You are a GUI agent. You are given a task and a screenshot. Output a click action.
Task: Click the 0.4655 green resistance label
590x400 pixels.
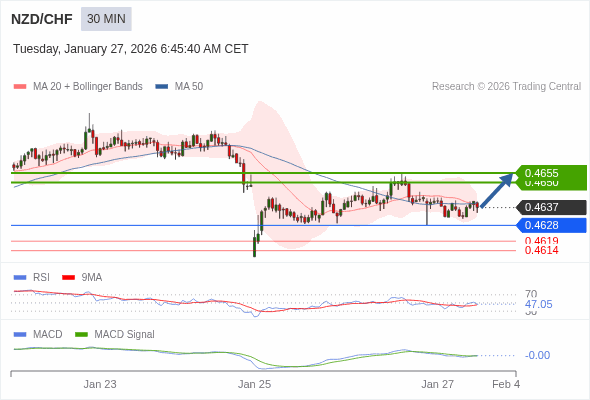551,173
